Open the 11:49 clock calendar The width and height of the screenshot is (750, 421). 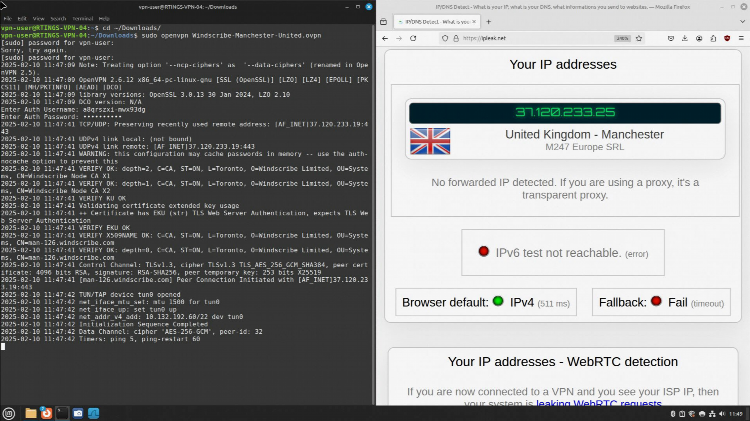[737, 414]
